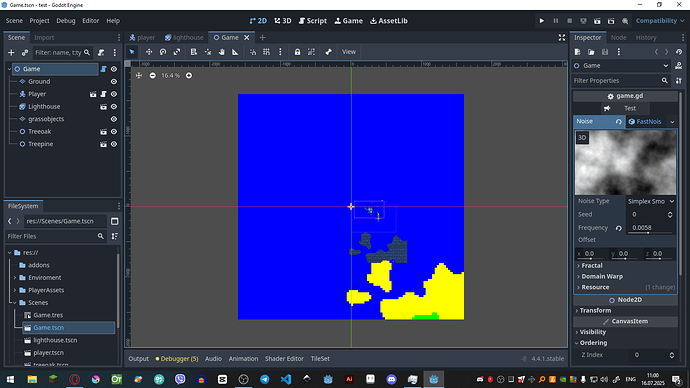Expand the Enviroment folder
This screenshot has width=690, height=388.
tap(15, 278)
